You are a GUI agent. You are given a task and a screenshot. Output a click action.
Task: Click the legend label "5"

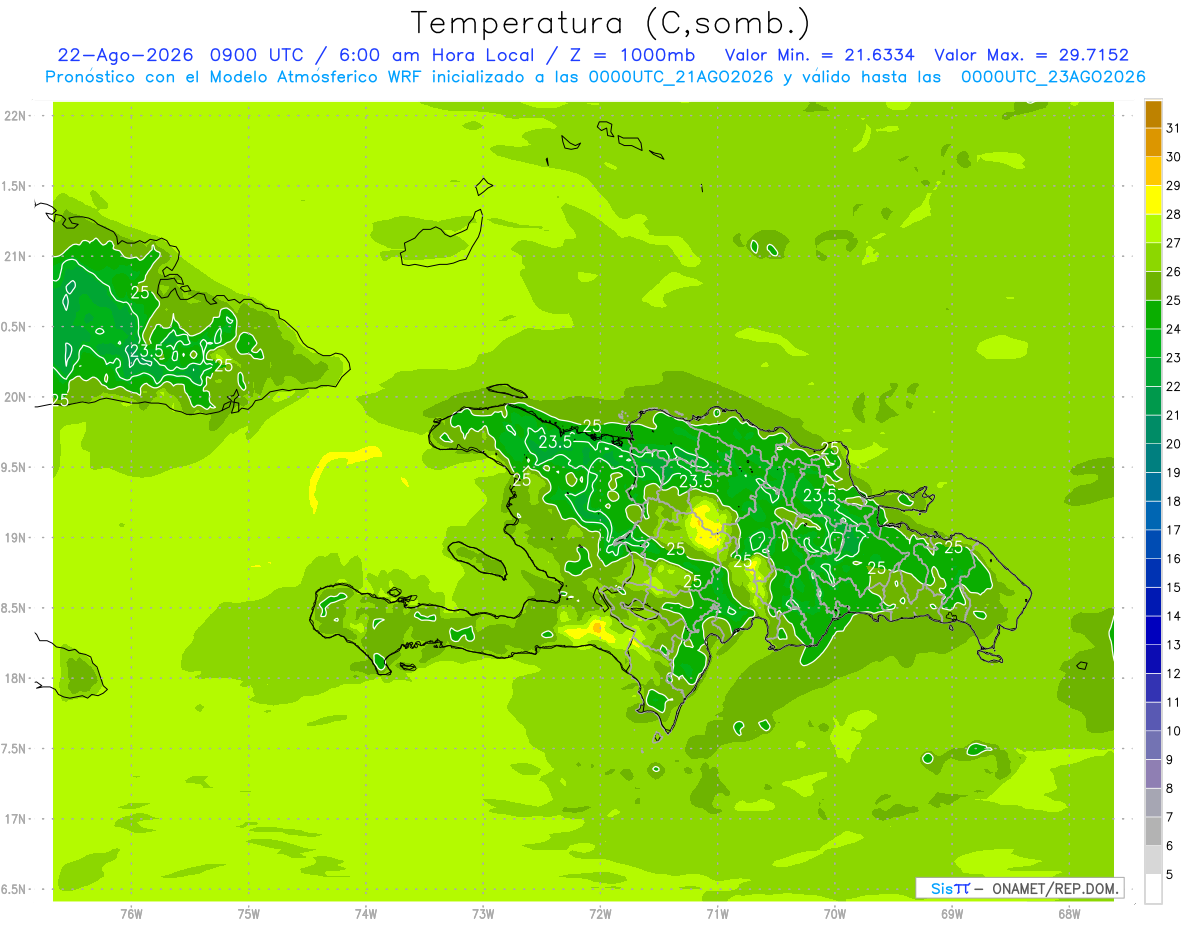pos(1170,875)
